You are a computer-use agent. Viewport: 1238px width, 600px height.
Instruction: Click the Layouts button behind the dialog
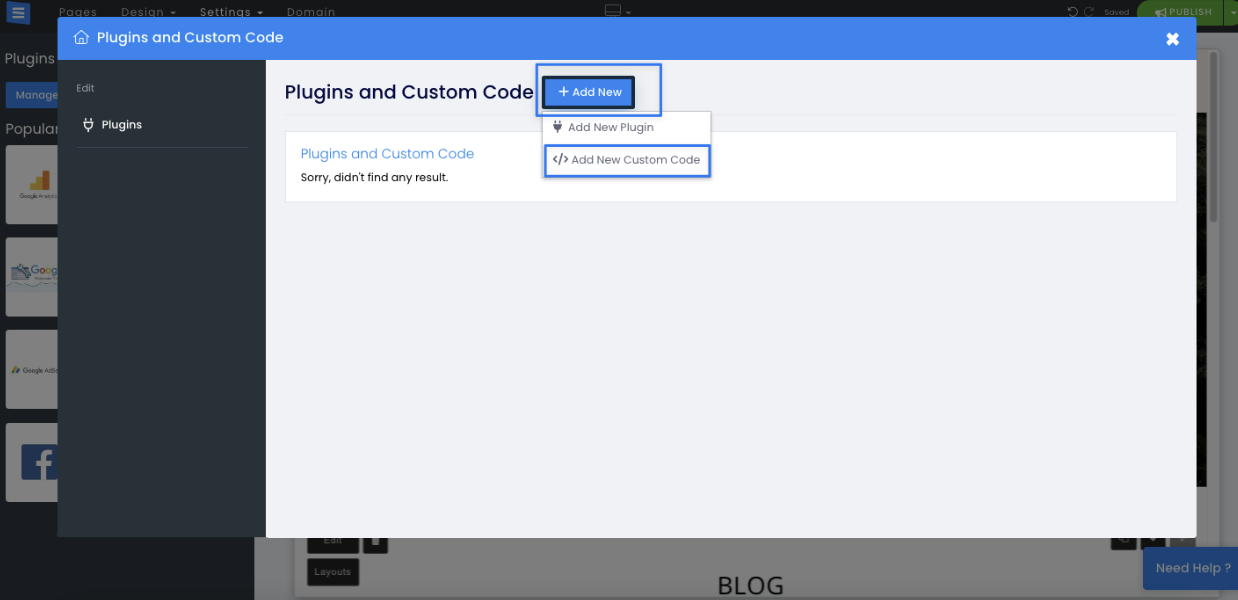click(x=333, y=572)
